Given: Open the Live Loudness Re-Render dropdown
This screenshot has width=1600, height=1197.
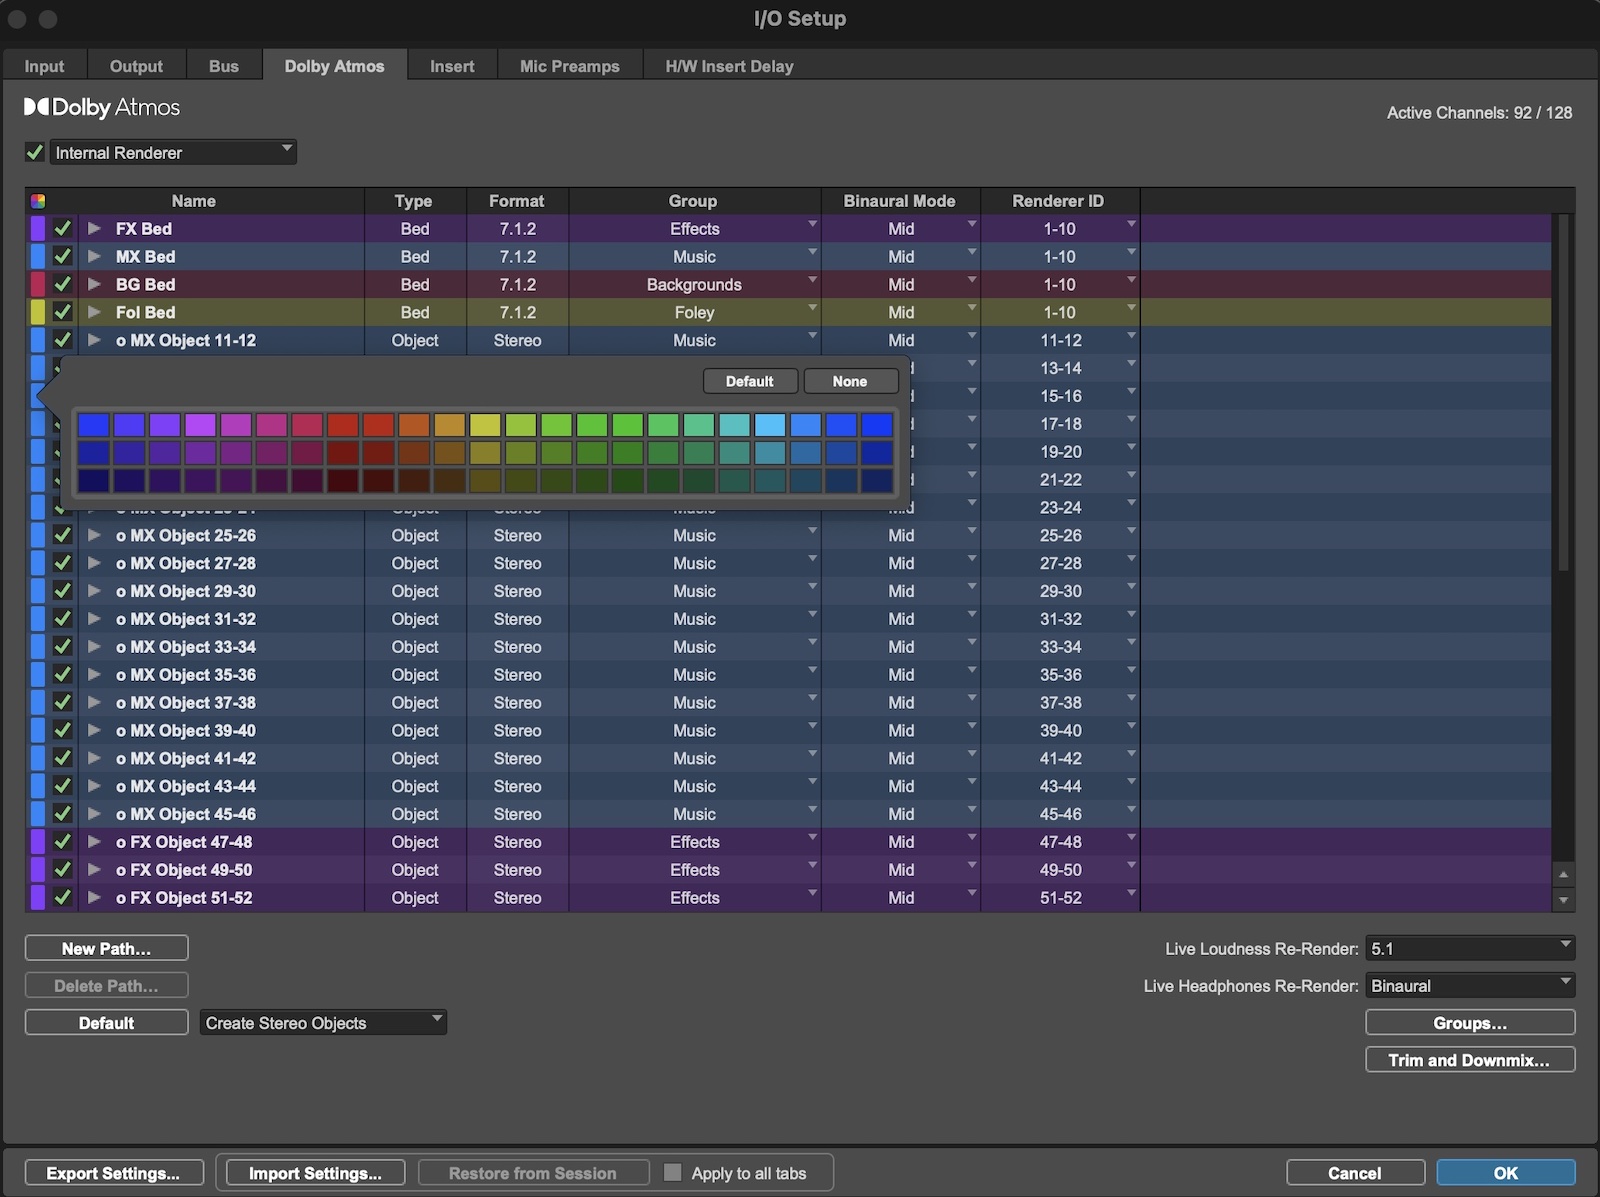Looking at the screenshot, I should tap(1566, 947).
